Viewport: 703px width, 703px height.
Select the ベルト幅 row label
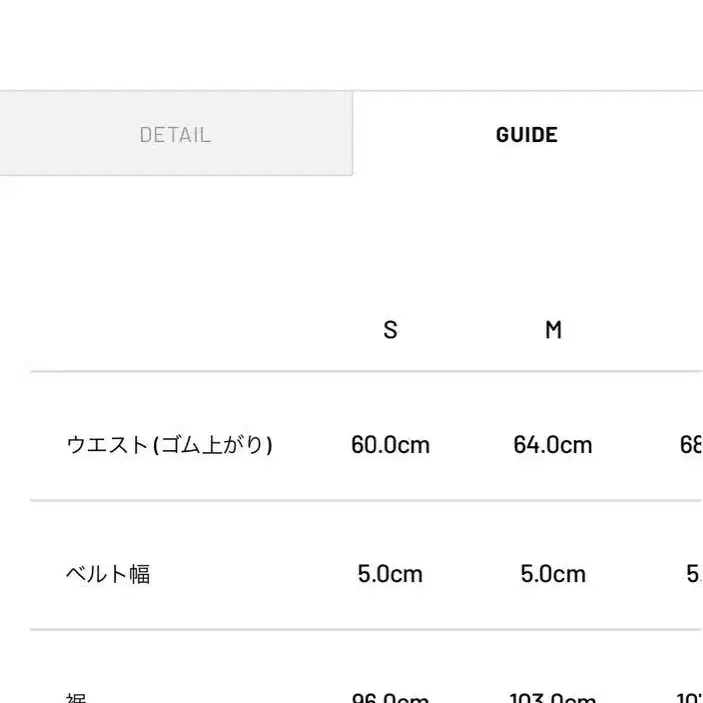(108, 574)
